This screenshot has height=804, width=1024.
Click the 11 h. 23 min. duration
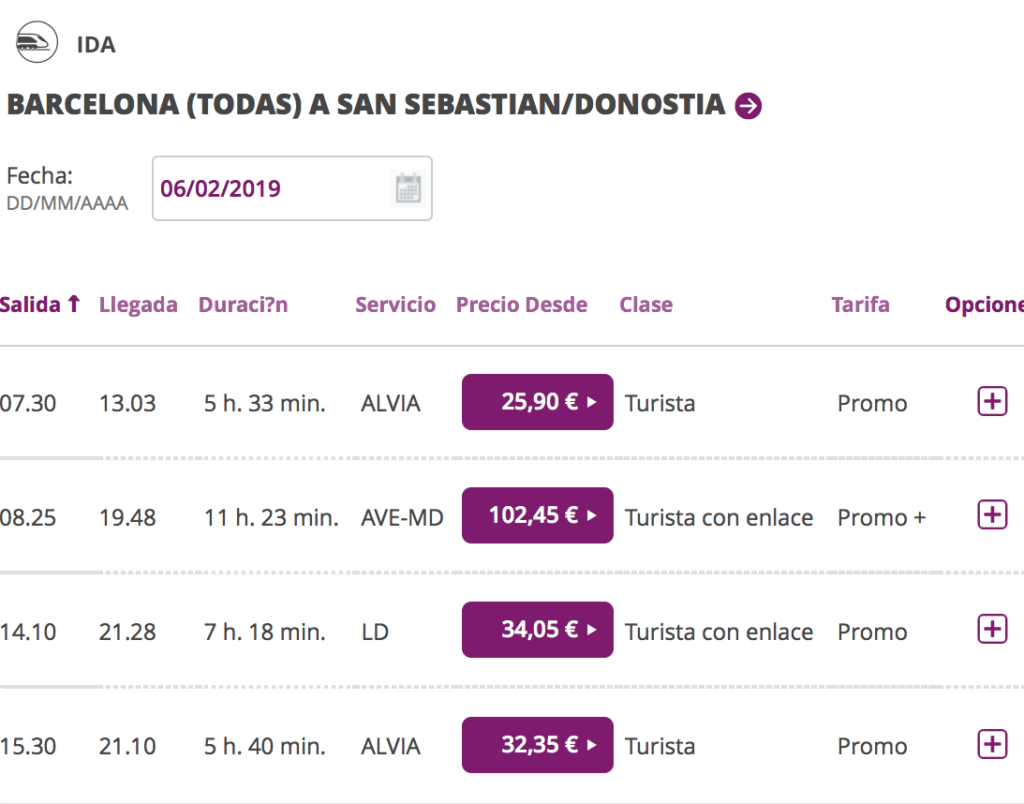pyautogui.click(x=271, y=518)
